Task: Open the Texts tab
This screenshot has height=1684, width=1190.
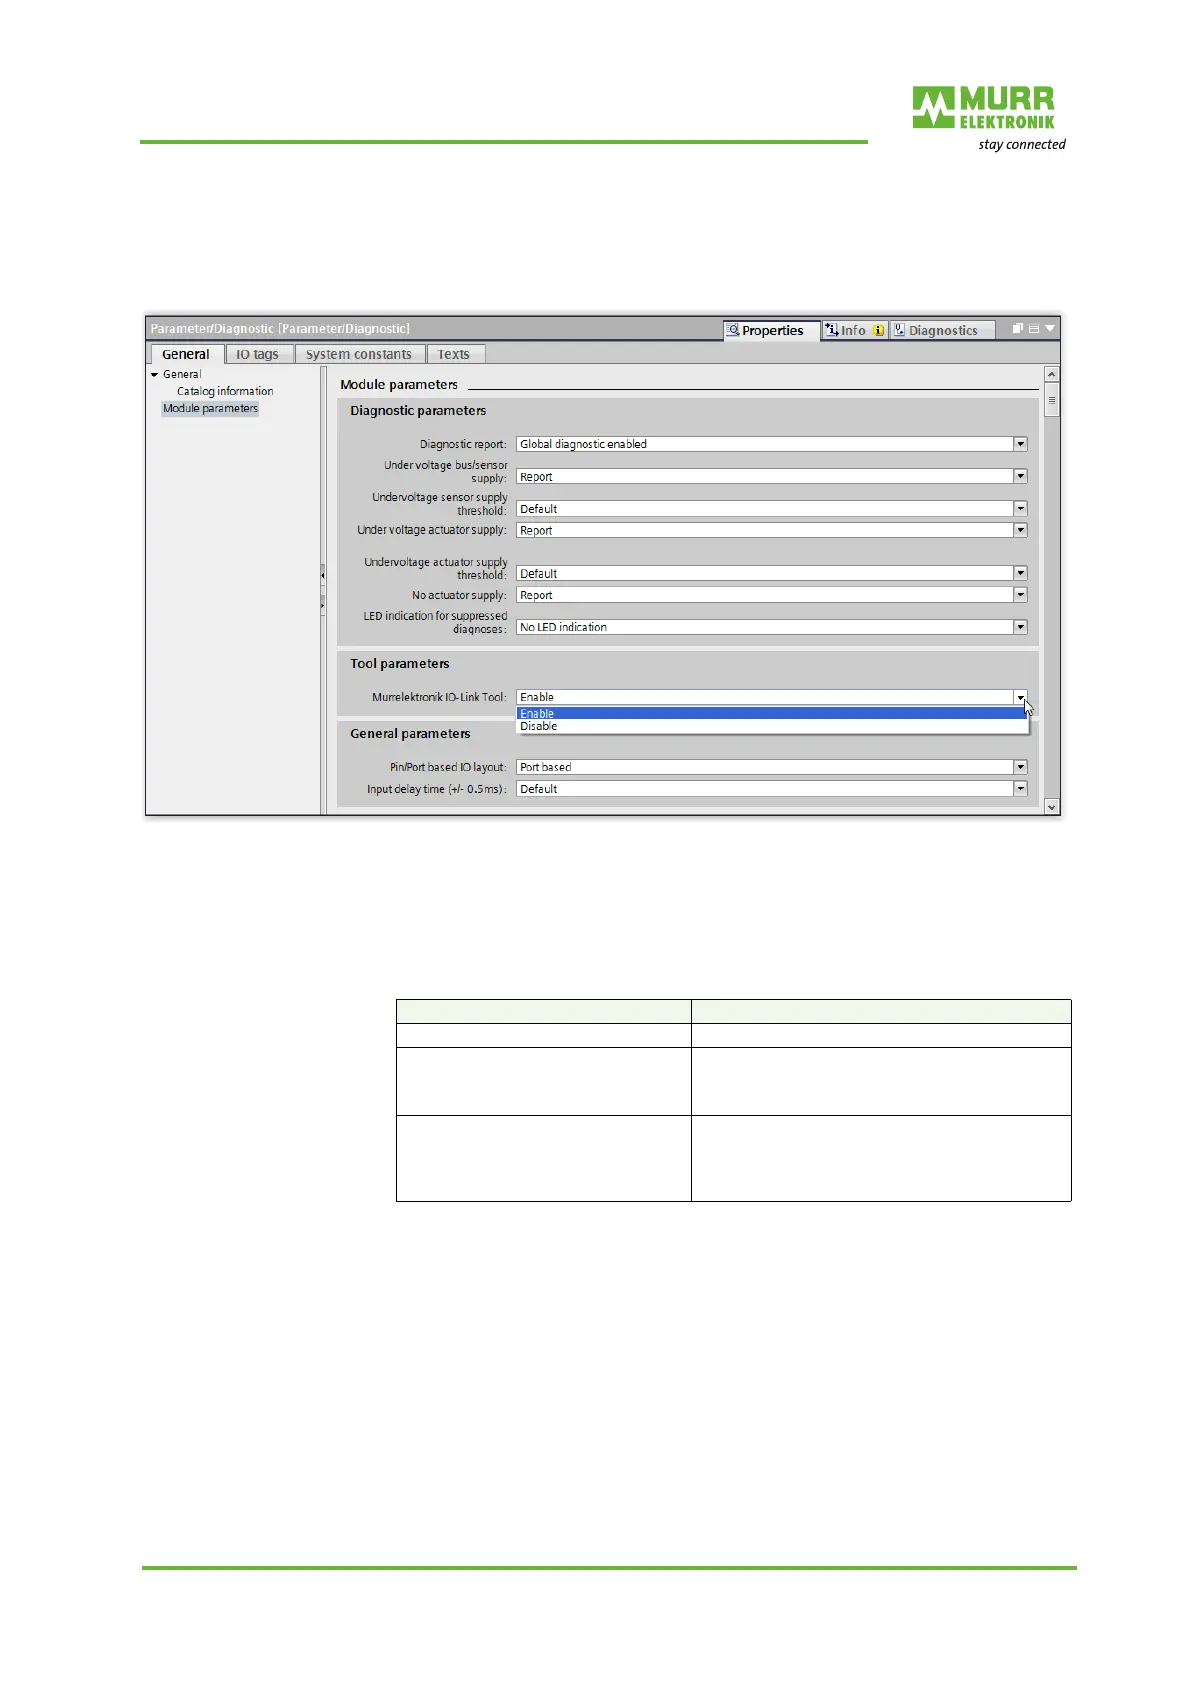Action: [454, 354]
